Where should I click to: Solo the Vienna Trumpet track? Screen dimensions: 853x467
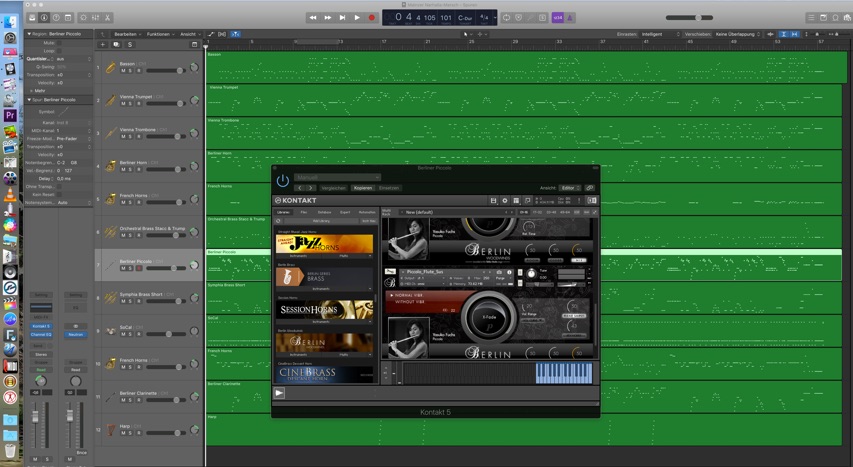pos(130,103)
